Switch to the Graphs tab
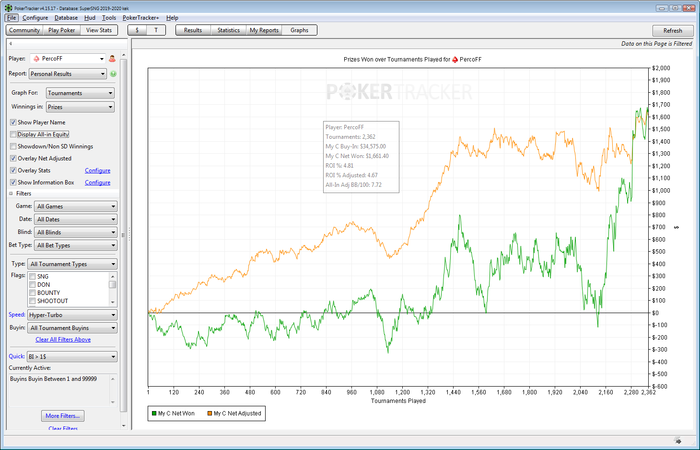 pos(299,30)
